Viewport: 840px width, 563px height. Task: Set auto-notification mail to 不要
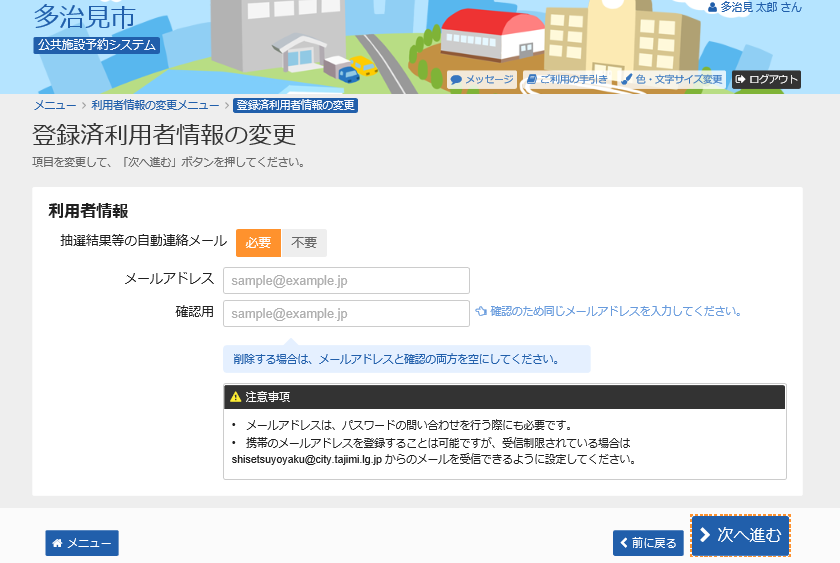tap(304, 243)
